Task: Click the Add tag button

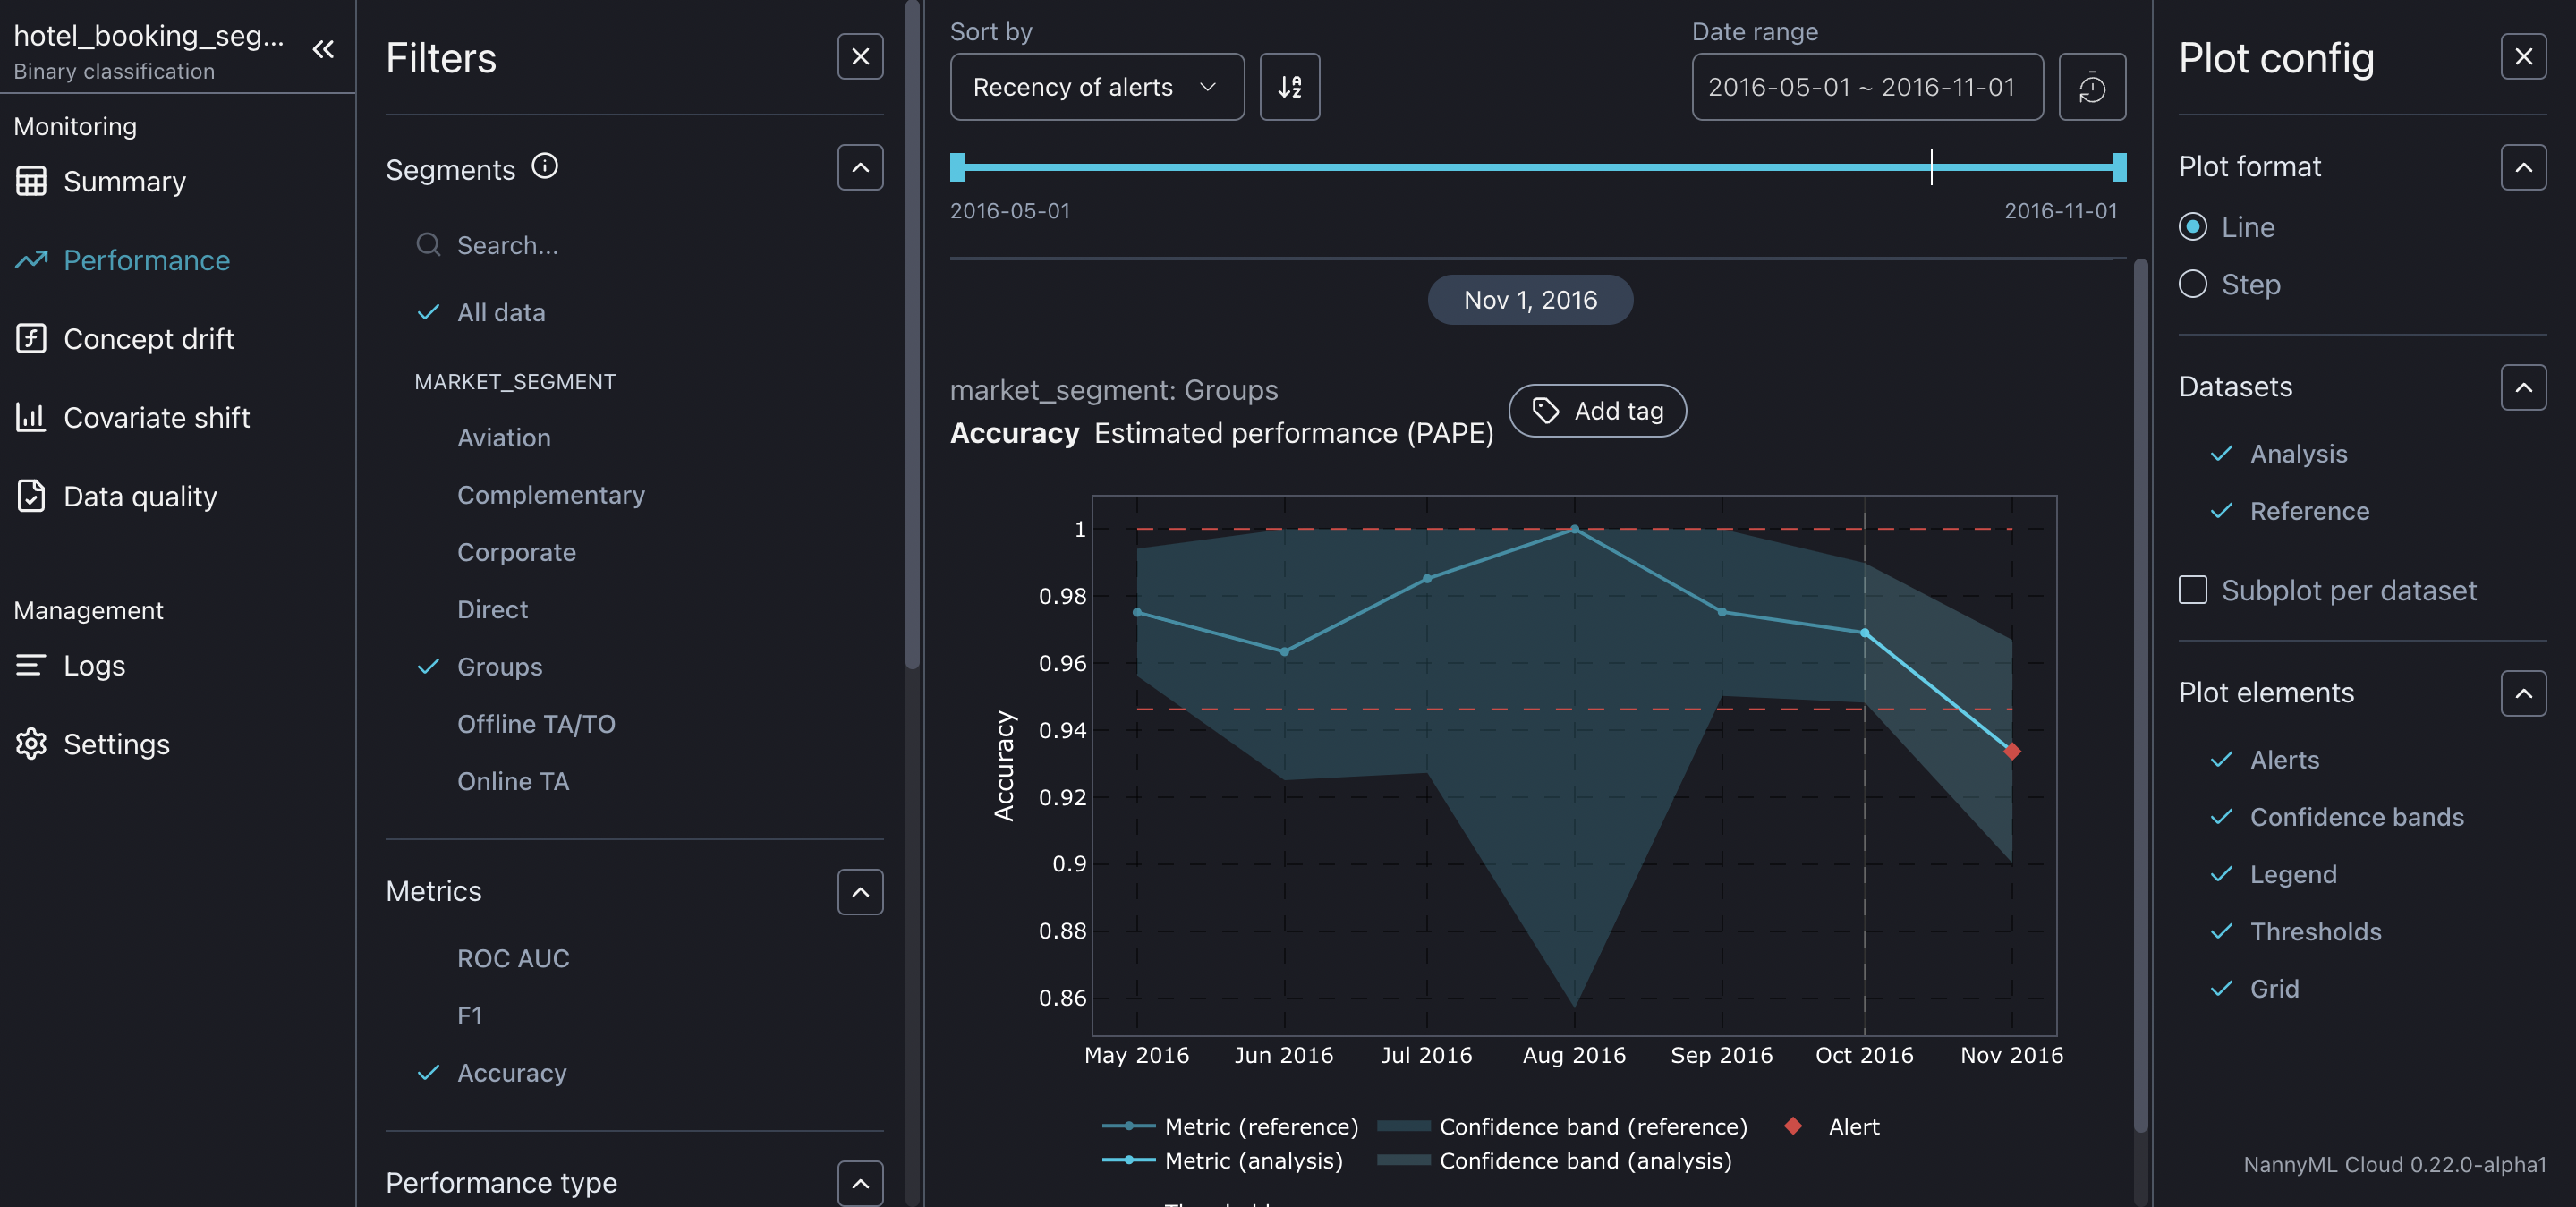Action: pos(1596,411)
